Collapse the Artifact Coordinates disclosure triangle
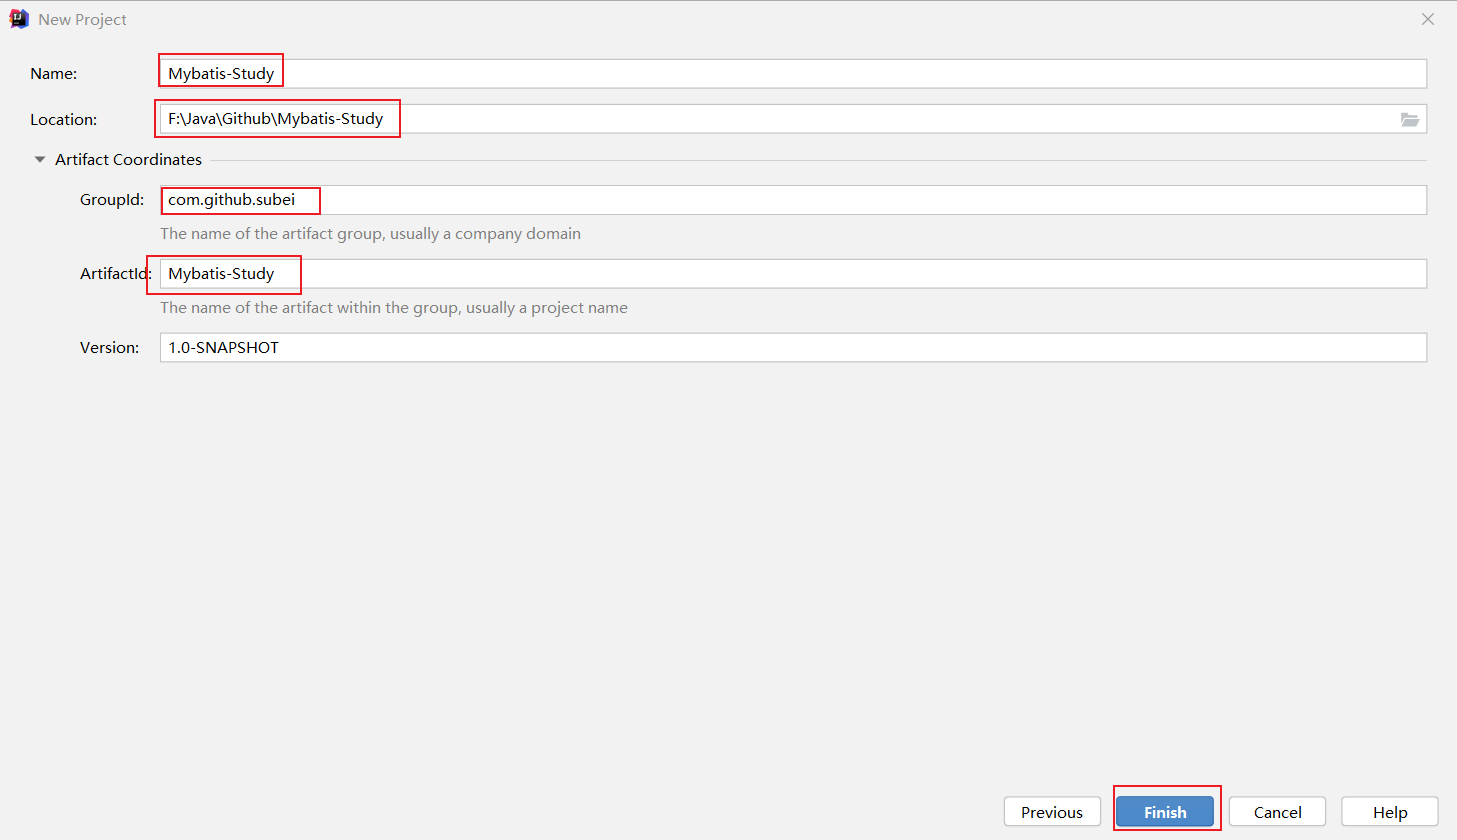The height and width of the screenshot is (840, 1457). coord(40,159)
